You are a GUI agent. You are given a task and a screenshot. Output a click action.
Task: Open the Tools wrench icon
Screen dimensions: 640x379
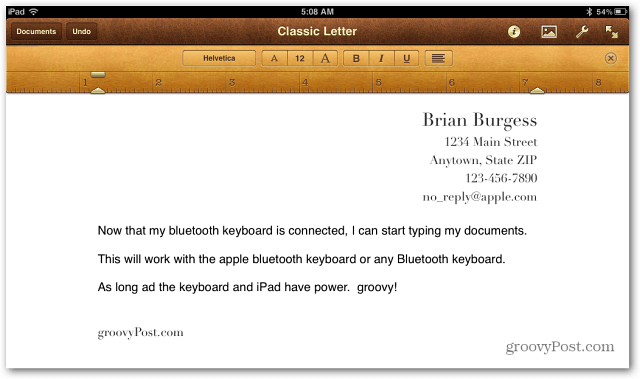coord(582,31)
